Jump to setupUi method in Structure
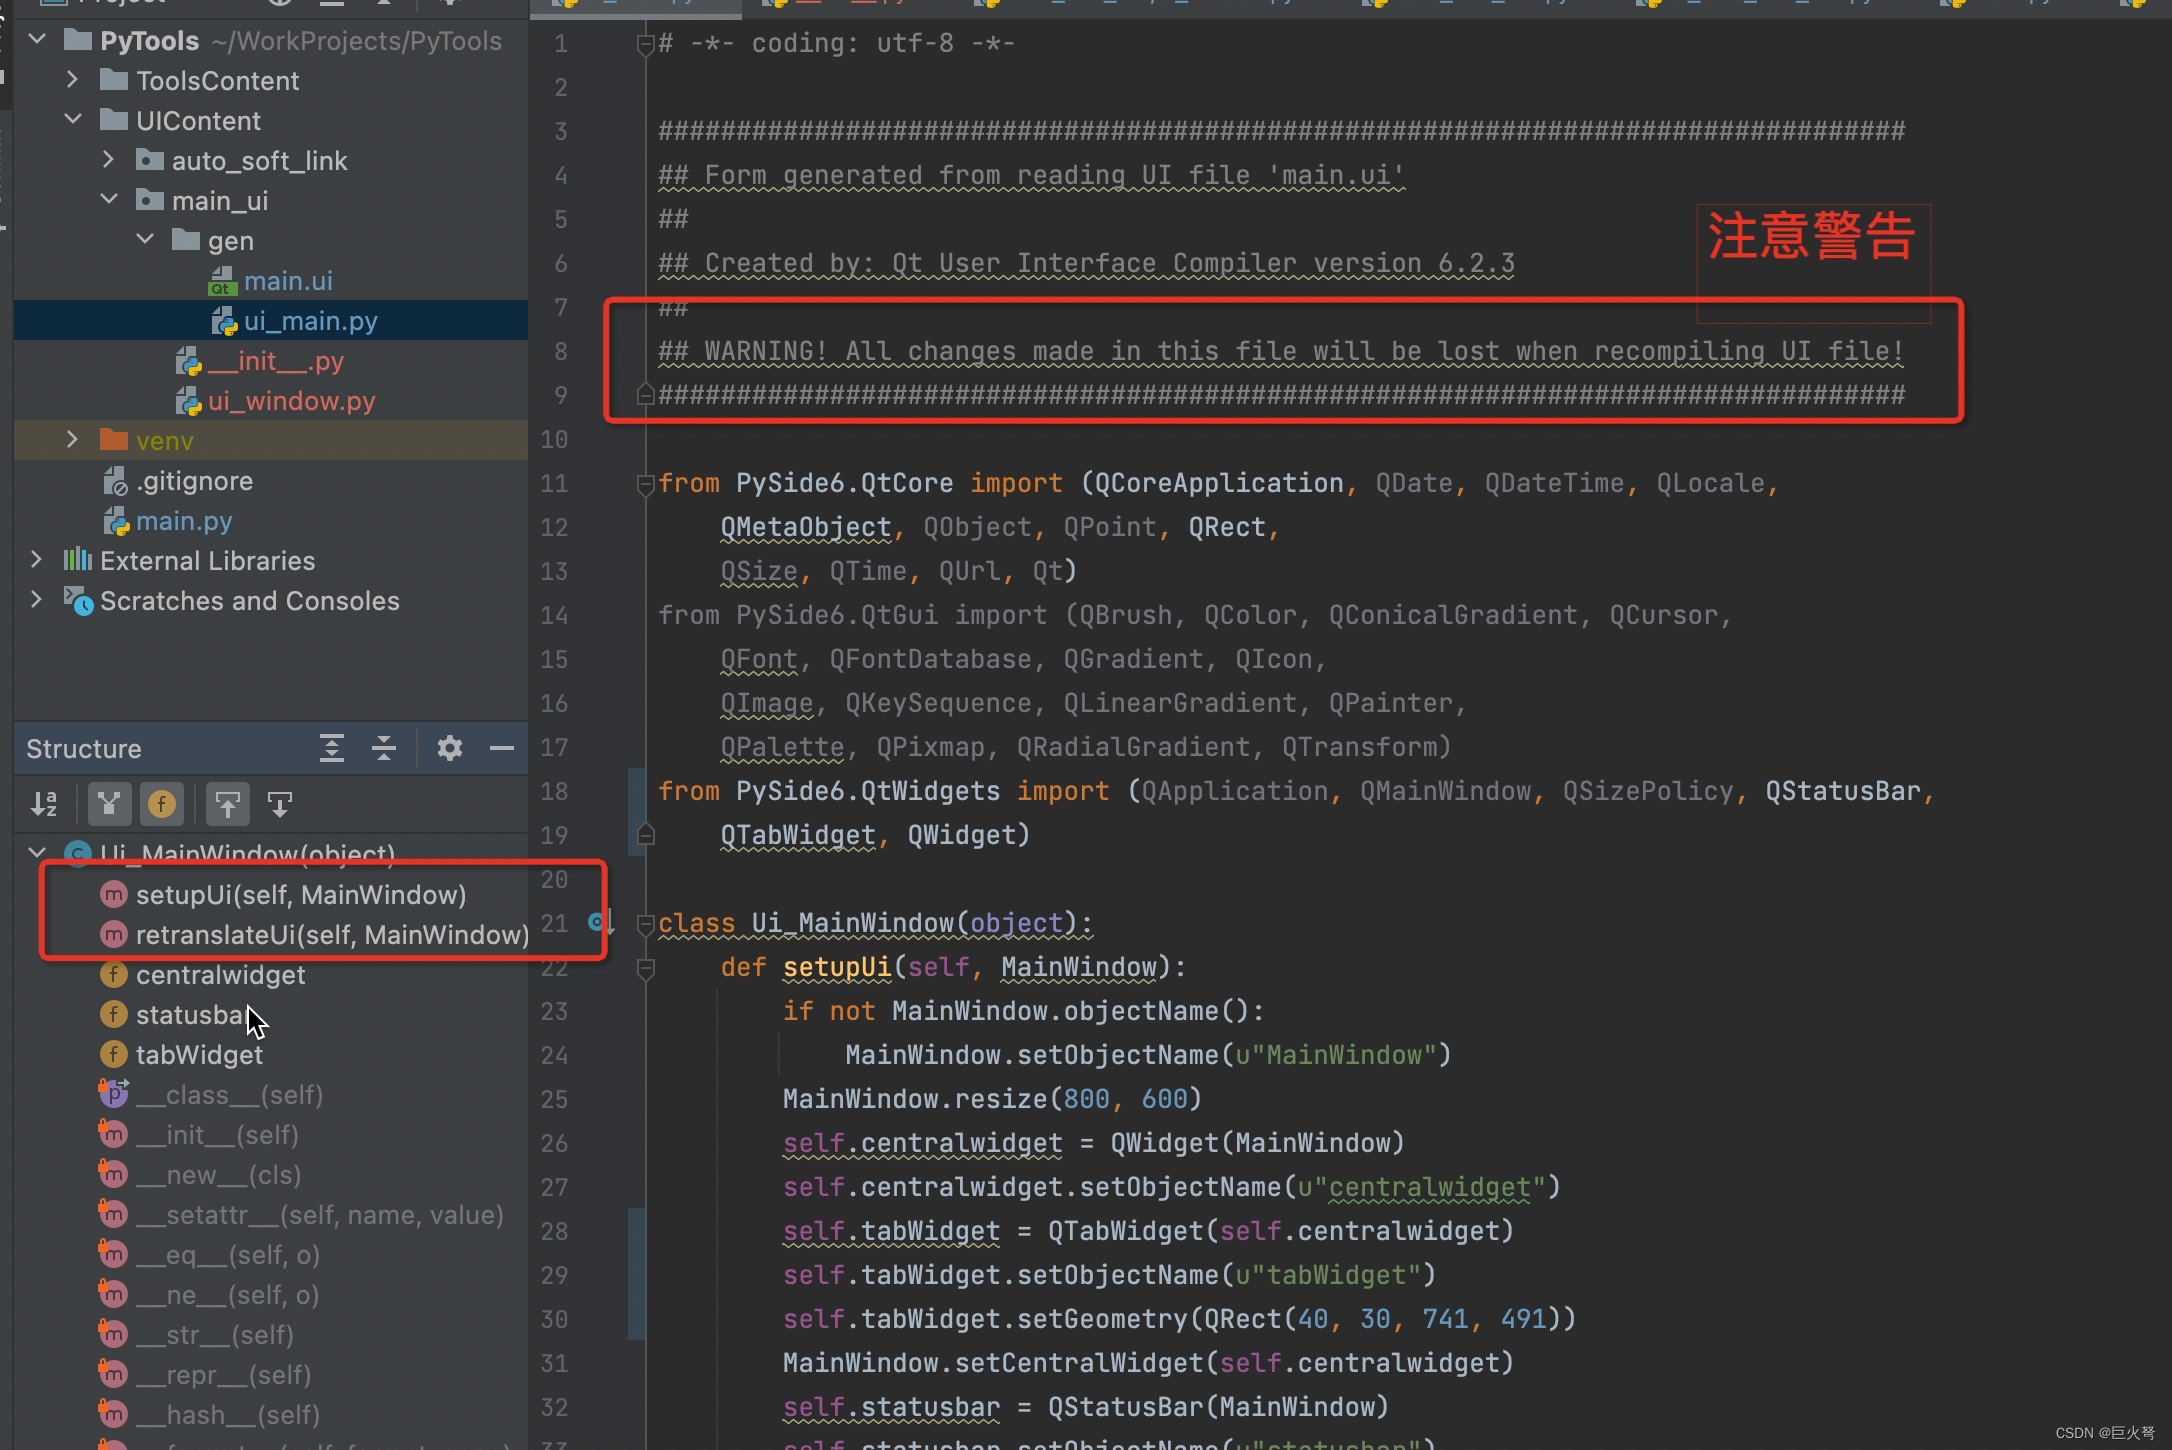The image size is (2172, 1450). coord(300,895)
